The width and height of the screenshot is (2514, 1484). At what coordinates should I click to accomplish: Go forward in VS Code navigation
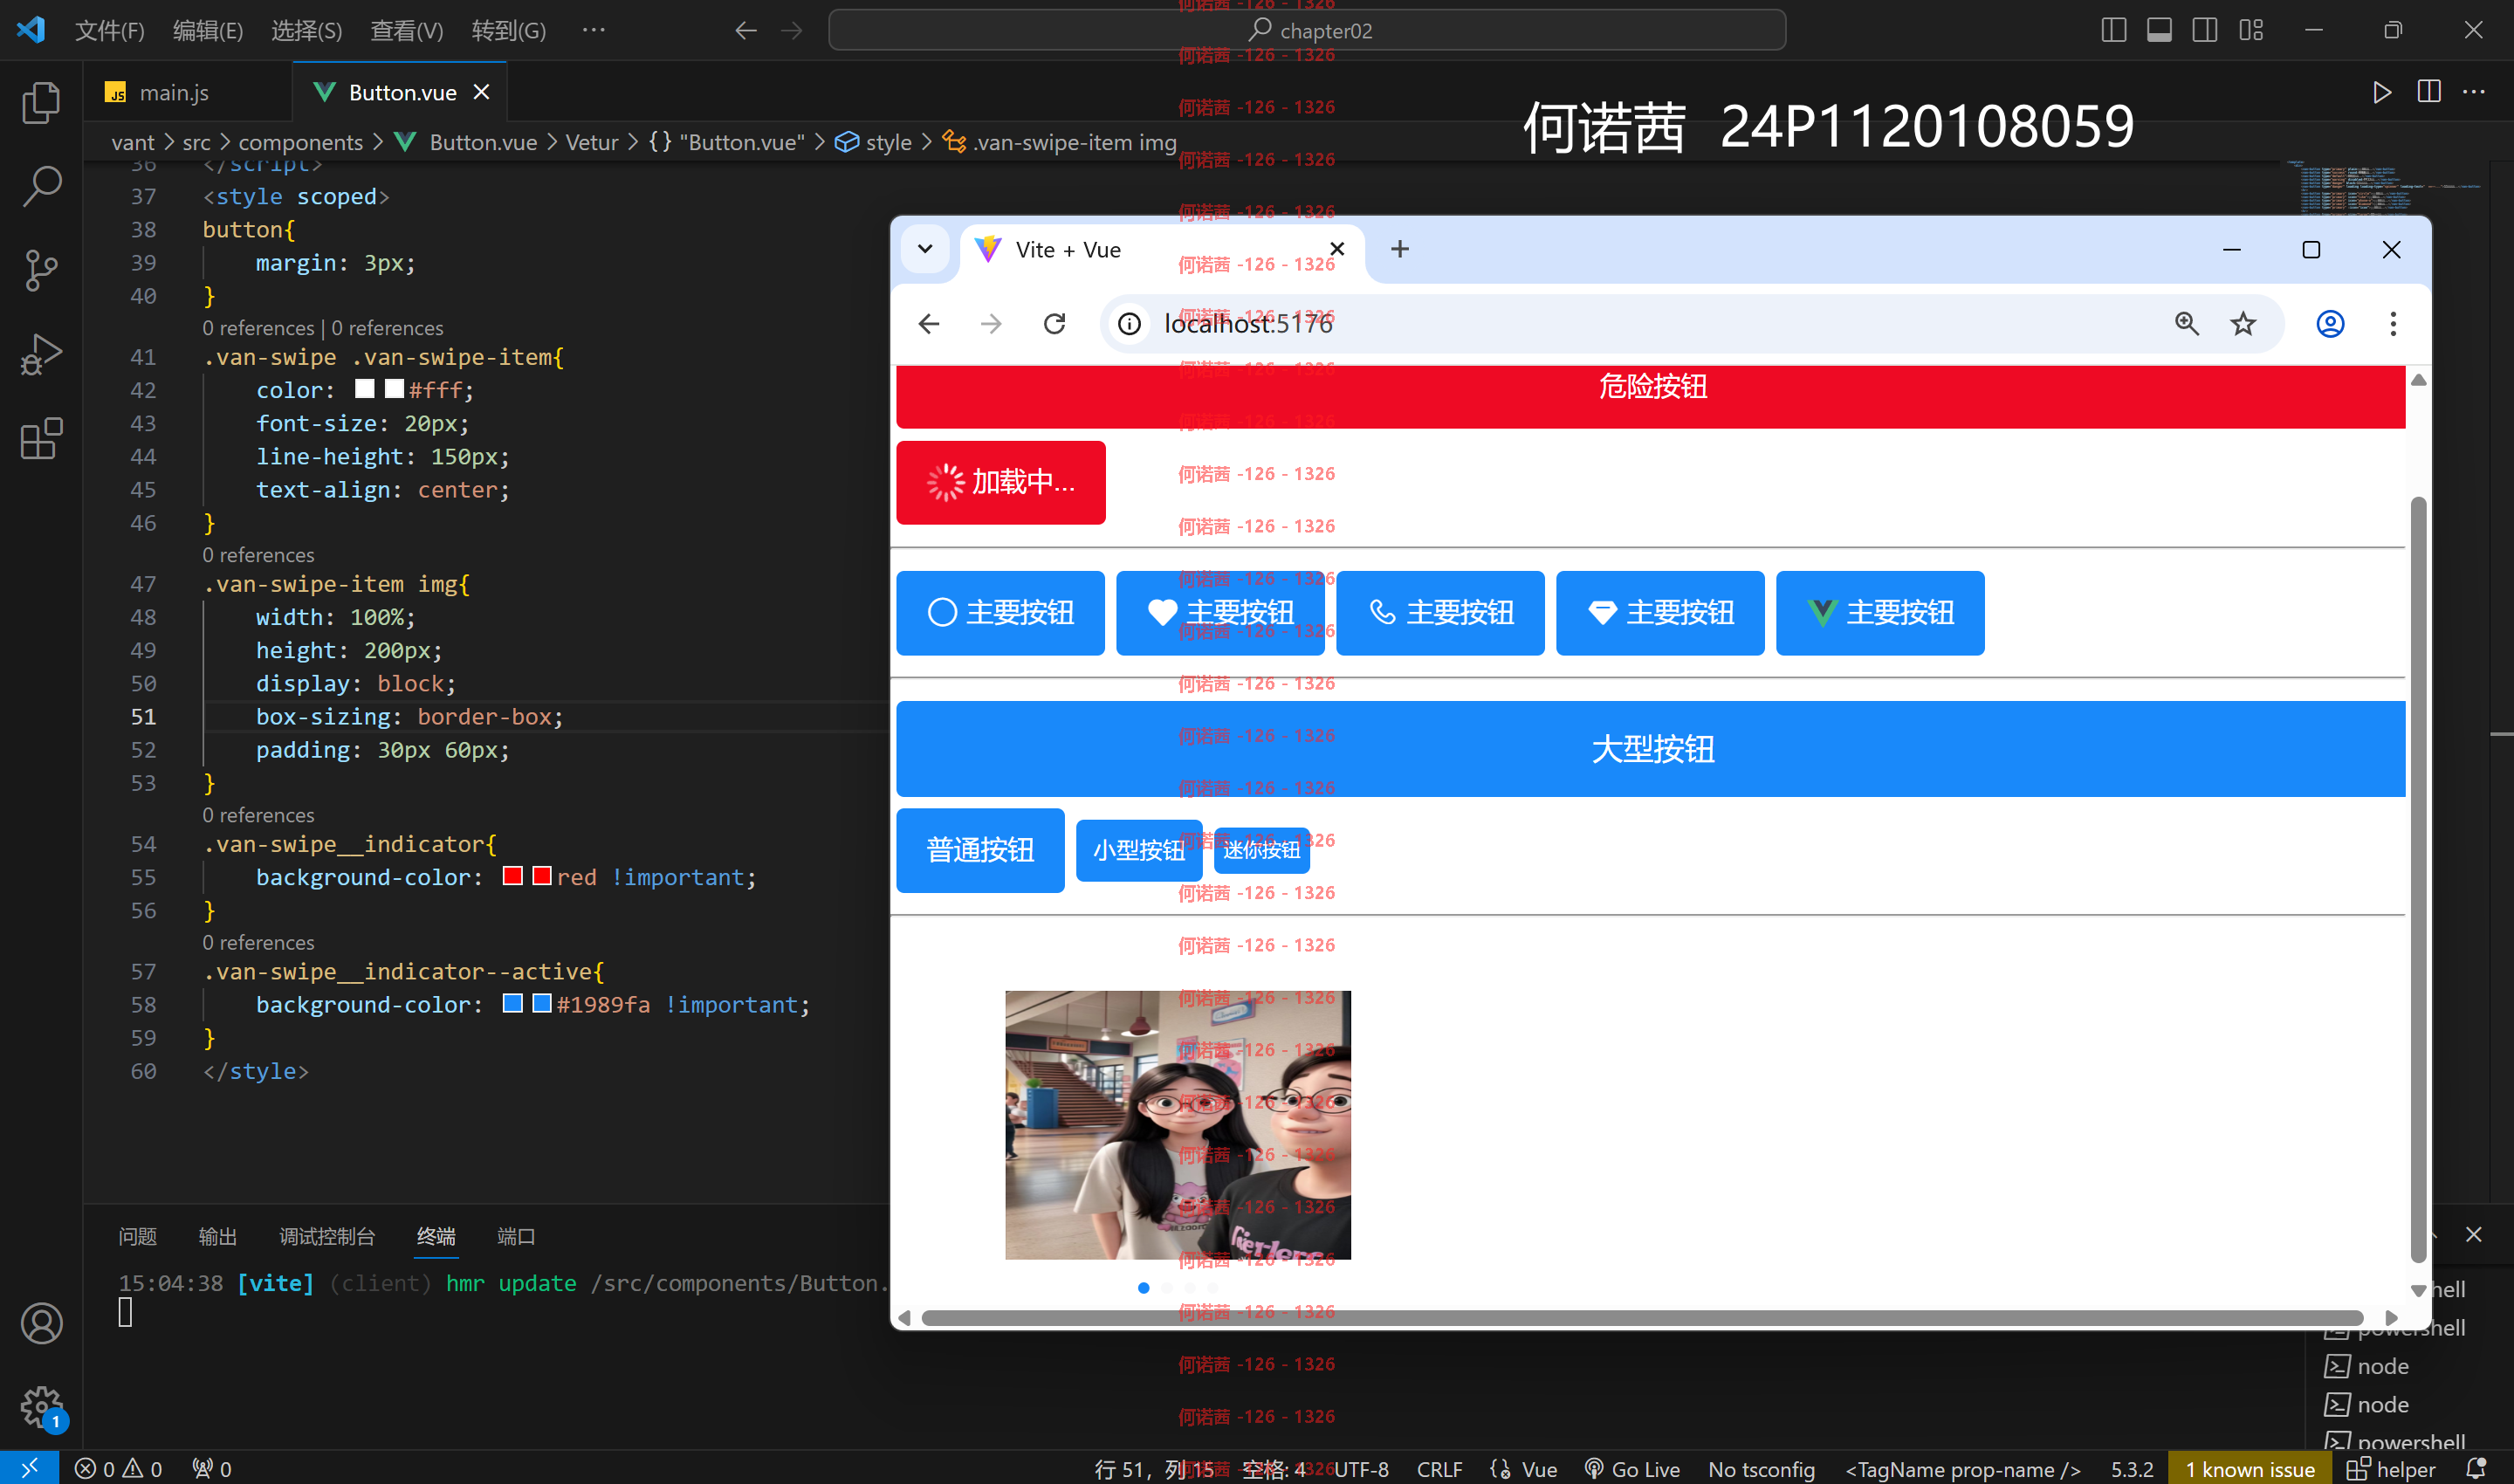[791, 30]
